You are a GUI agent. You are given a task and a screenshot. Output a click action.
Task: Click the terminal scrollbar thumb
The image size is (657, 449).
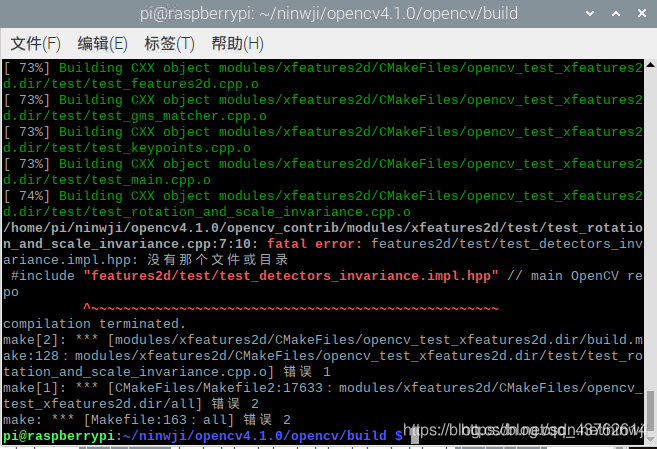[650, 410]
